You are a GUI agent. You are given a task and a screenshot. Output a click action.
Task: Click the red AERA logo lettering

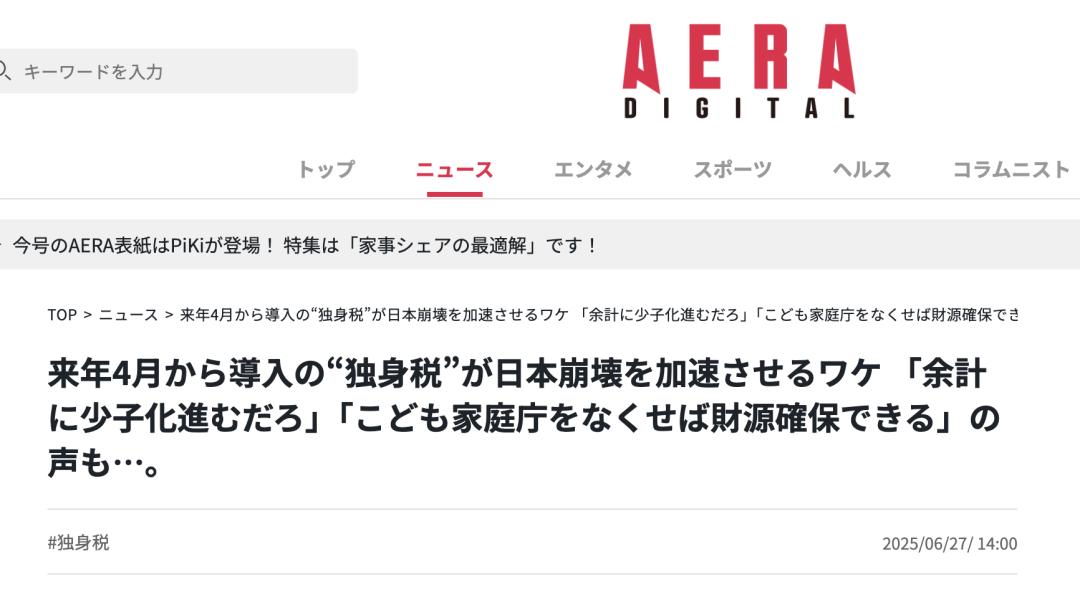point(738,58)
